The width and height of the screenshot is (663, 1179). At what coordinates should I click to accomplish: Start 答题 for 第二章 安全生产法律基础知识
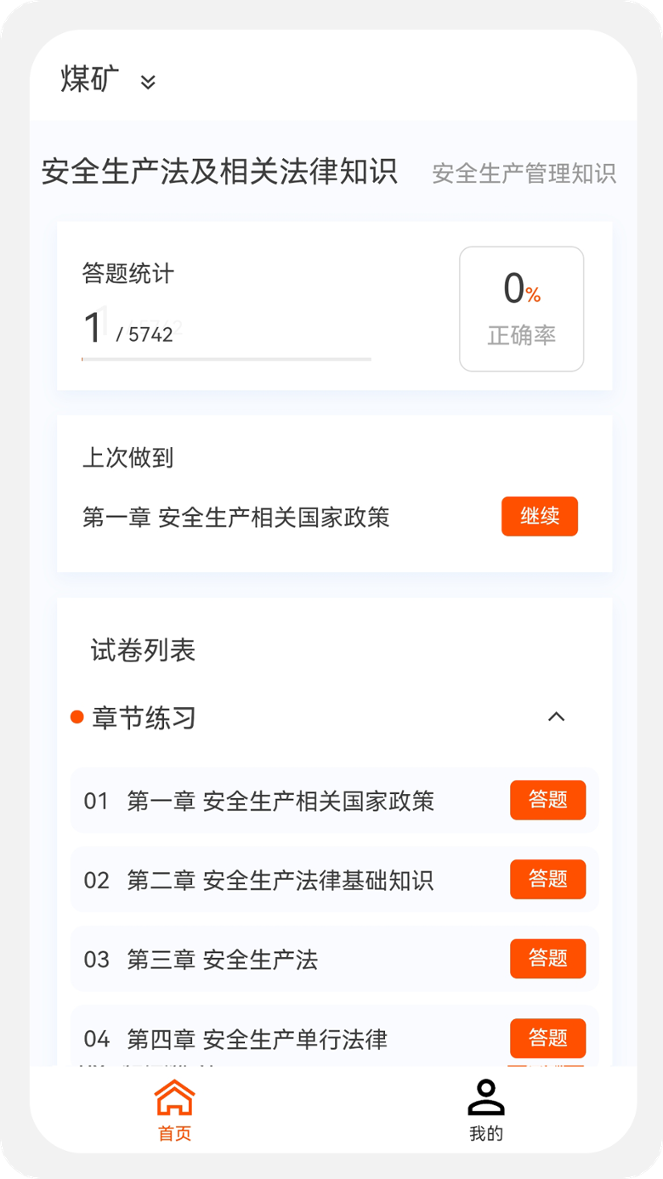tap(547, 880)
